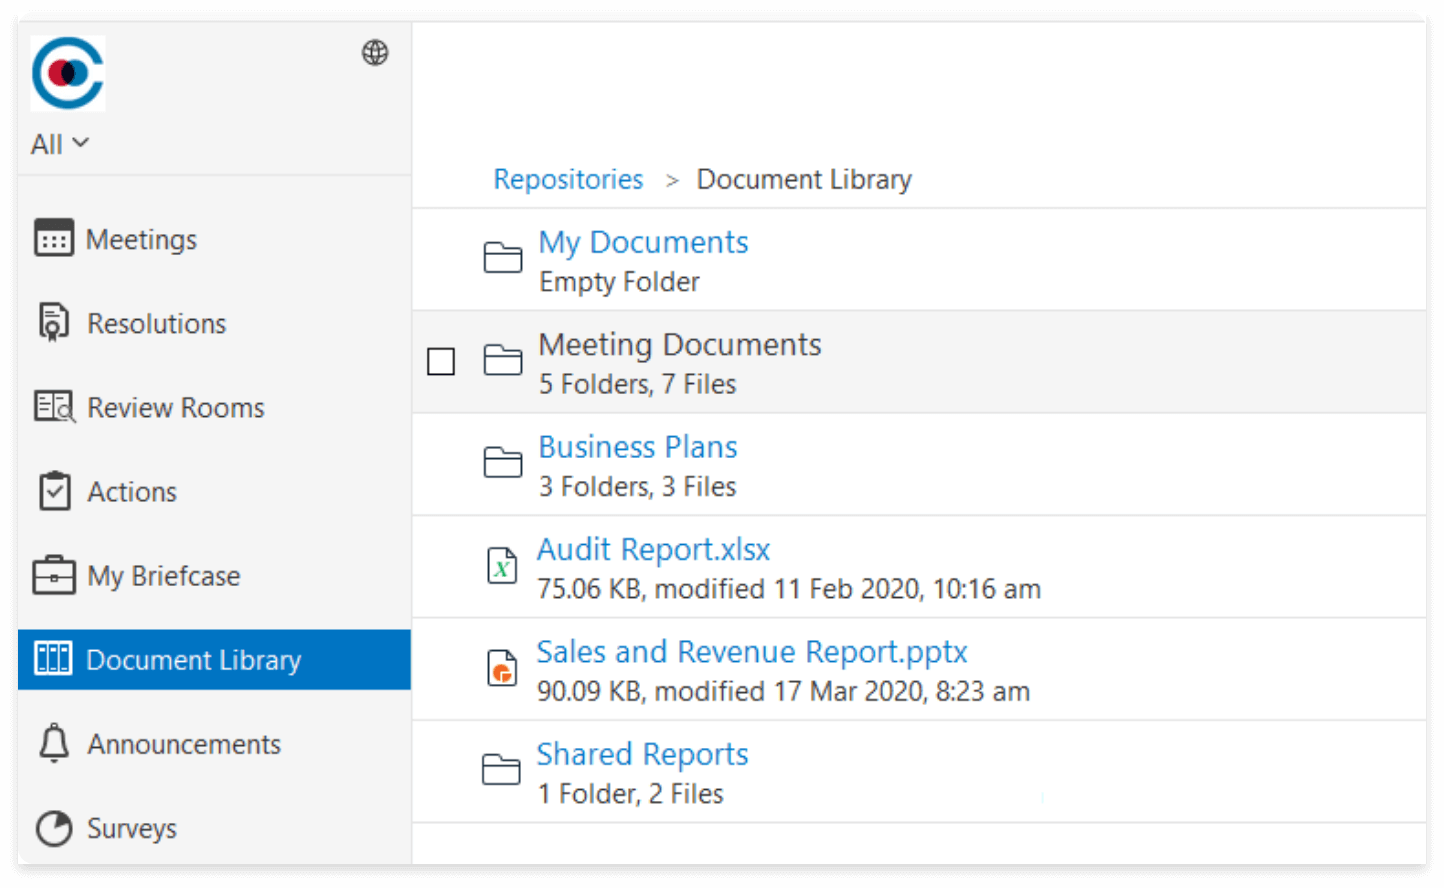Check the Meeting Documents checkbox
Viewport: 1444px width, 888px height.
click(x=441, y=361)
